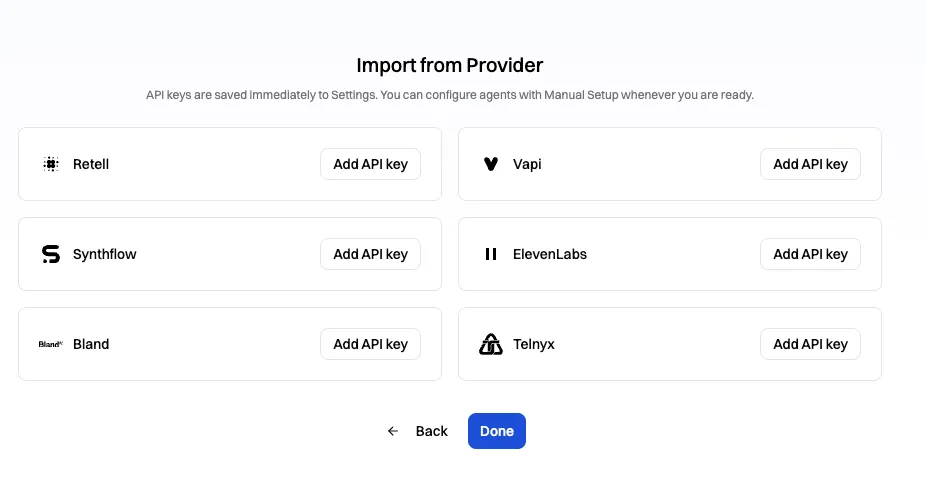Click the ElevenLabs double-bar logo icon
This screenshot has width=925, height=504.
point(491,254)
